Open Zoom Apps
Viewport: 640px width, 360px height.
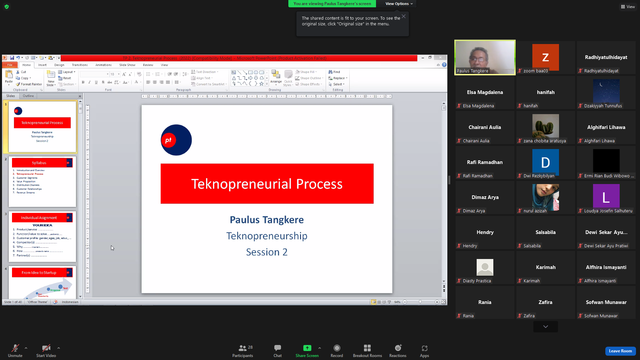pos(424,350)
